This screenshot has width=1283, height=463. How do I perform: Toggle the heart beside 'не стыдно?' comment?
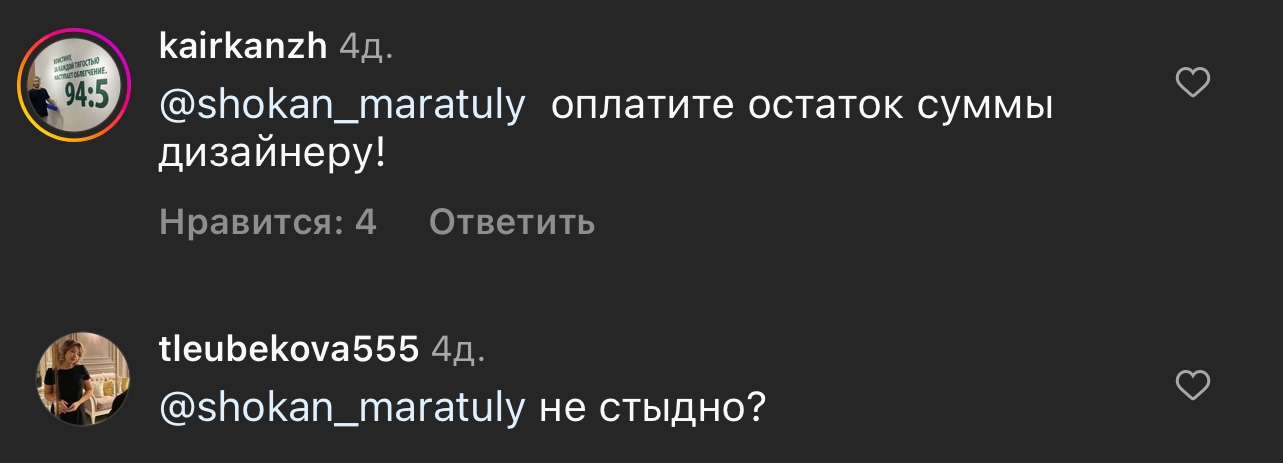1192,384
